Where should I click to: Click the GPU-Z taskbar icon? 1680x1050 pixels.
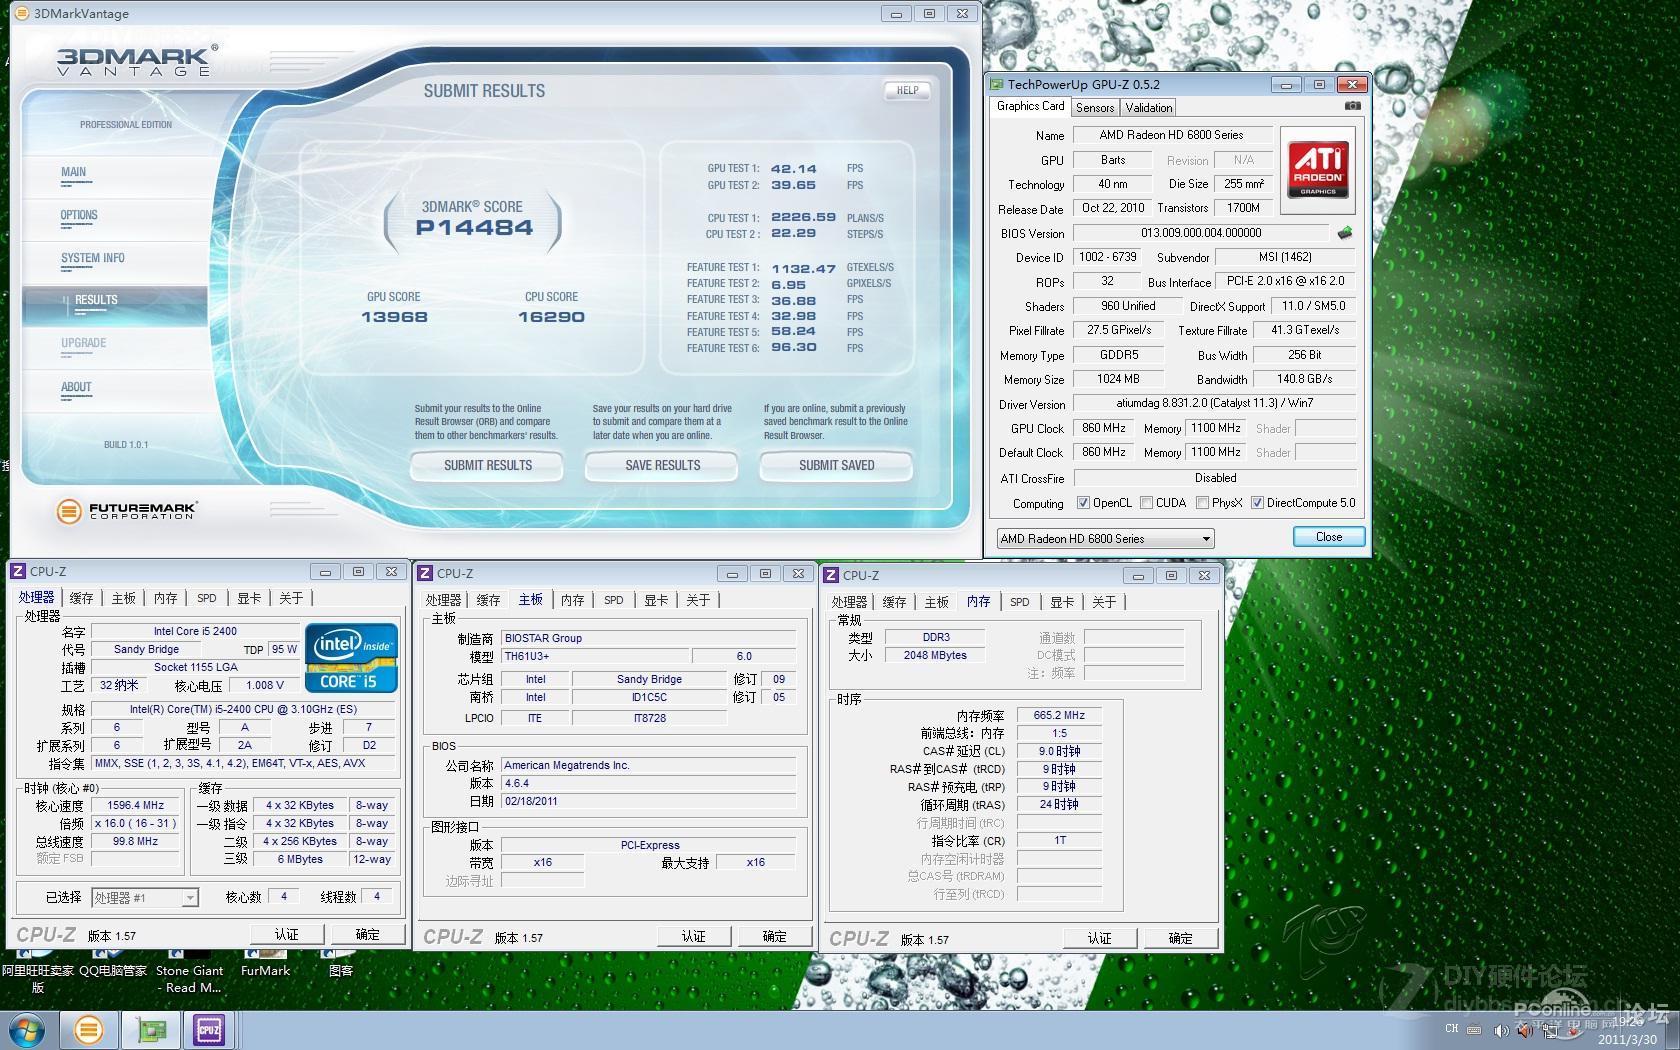pos(151,1030)
